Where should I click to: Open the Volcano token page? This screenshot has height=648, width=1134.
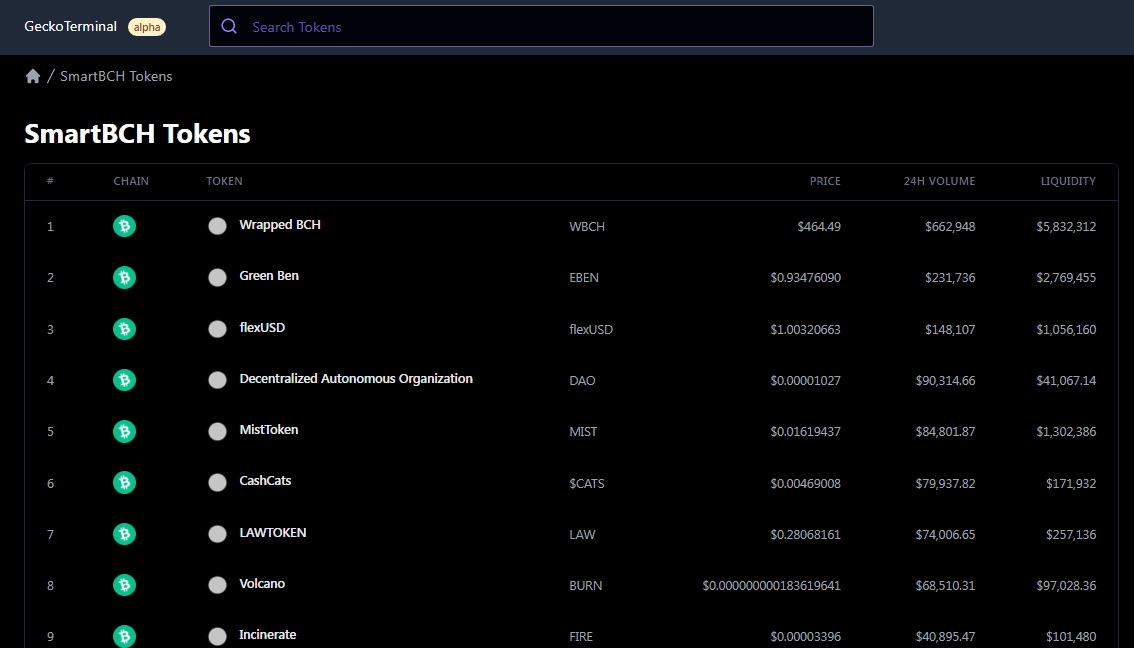(x=262, y=584)
